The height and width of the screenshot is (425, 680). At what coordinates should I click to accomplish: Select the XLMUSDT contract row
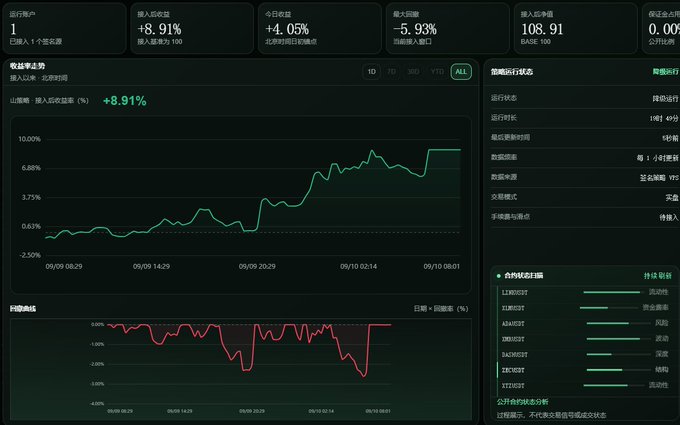coord(585,308)
